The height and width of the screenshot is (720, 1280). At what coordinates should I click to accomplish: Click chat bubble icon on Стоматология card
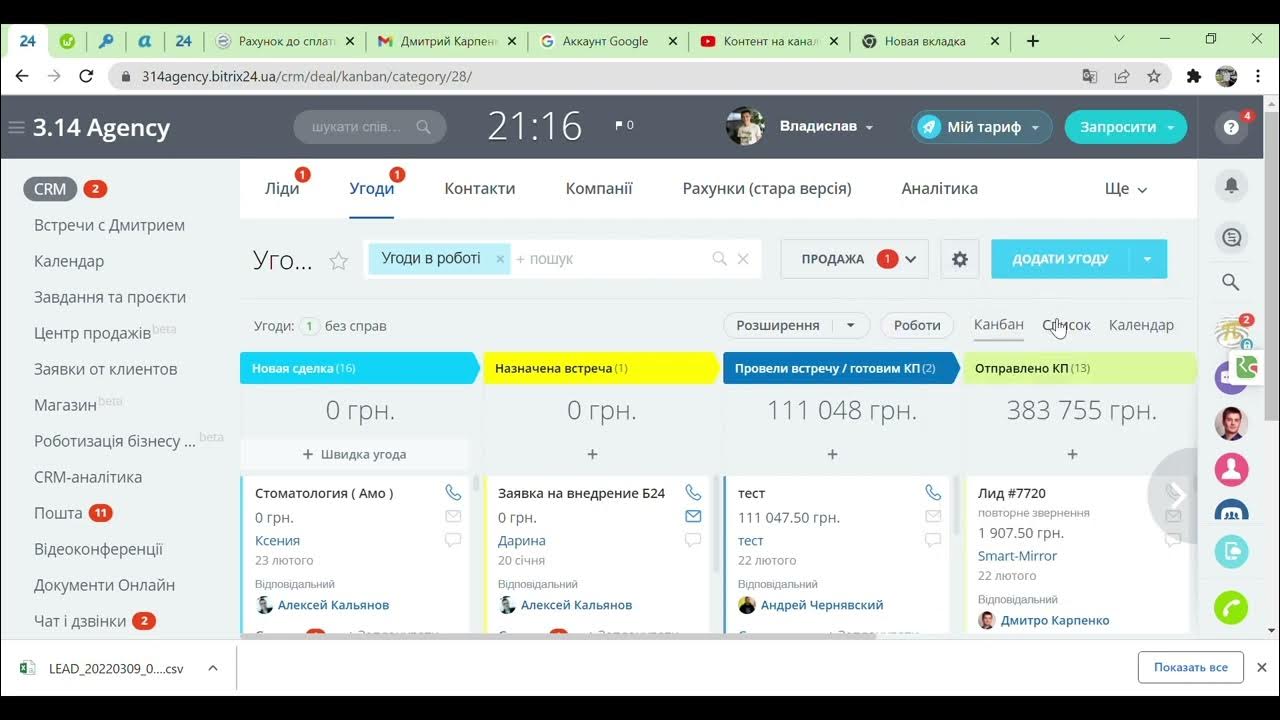453,540
